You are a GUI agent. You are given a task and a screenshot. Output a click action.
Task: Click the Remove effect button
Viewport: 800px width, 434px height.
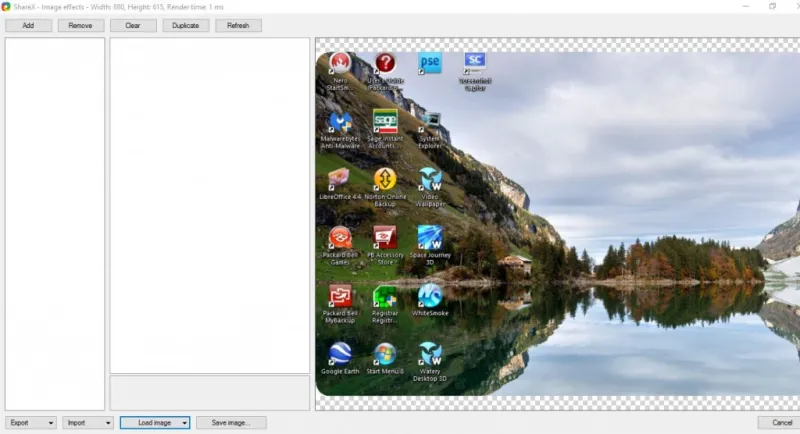81,25
